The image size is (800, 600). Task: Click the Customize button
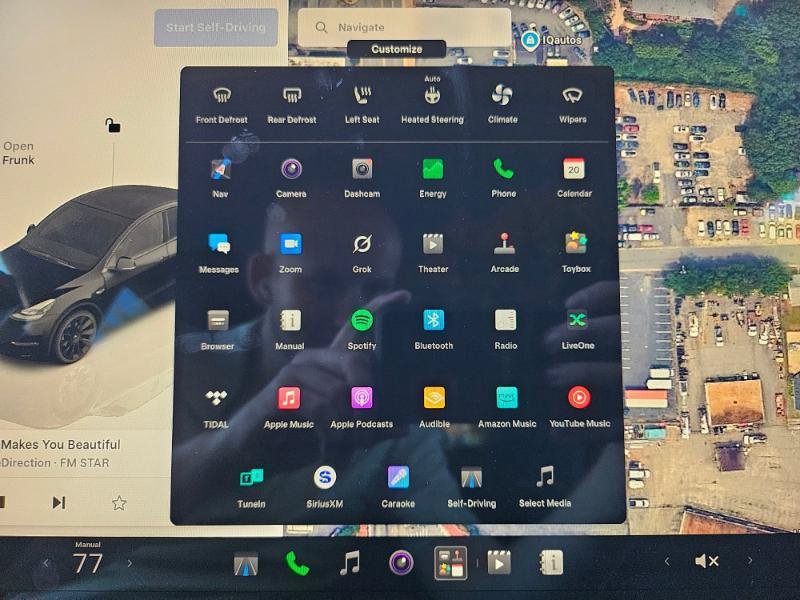396,49
